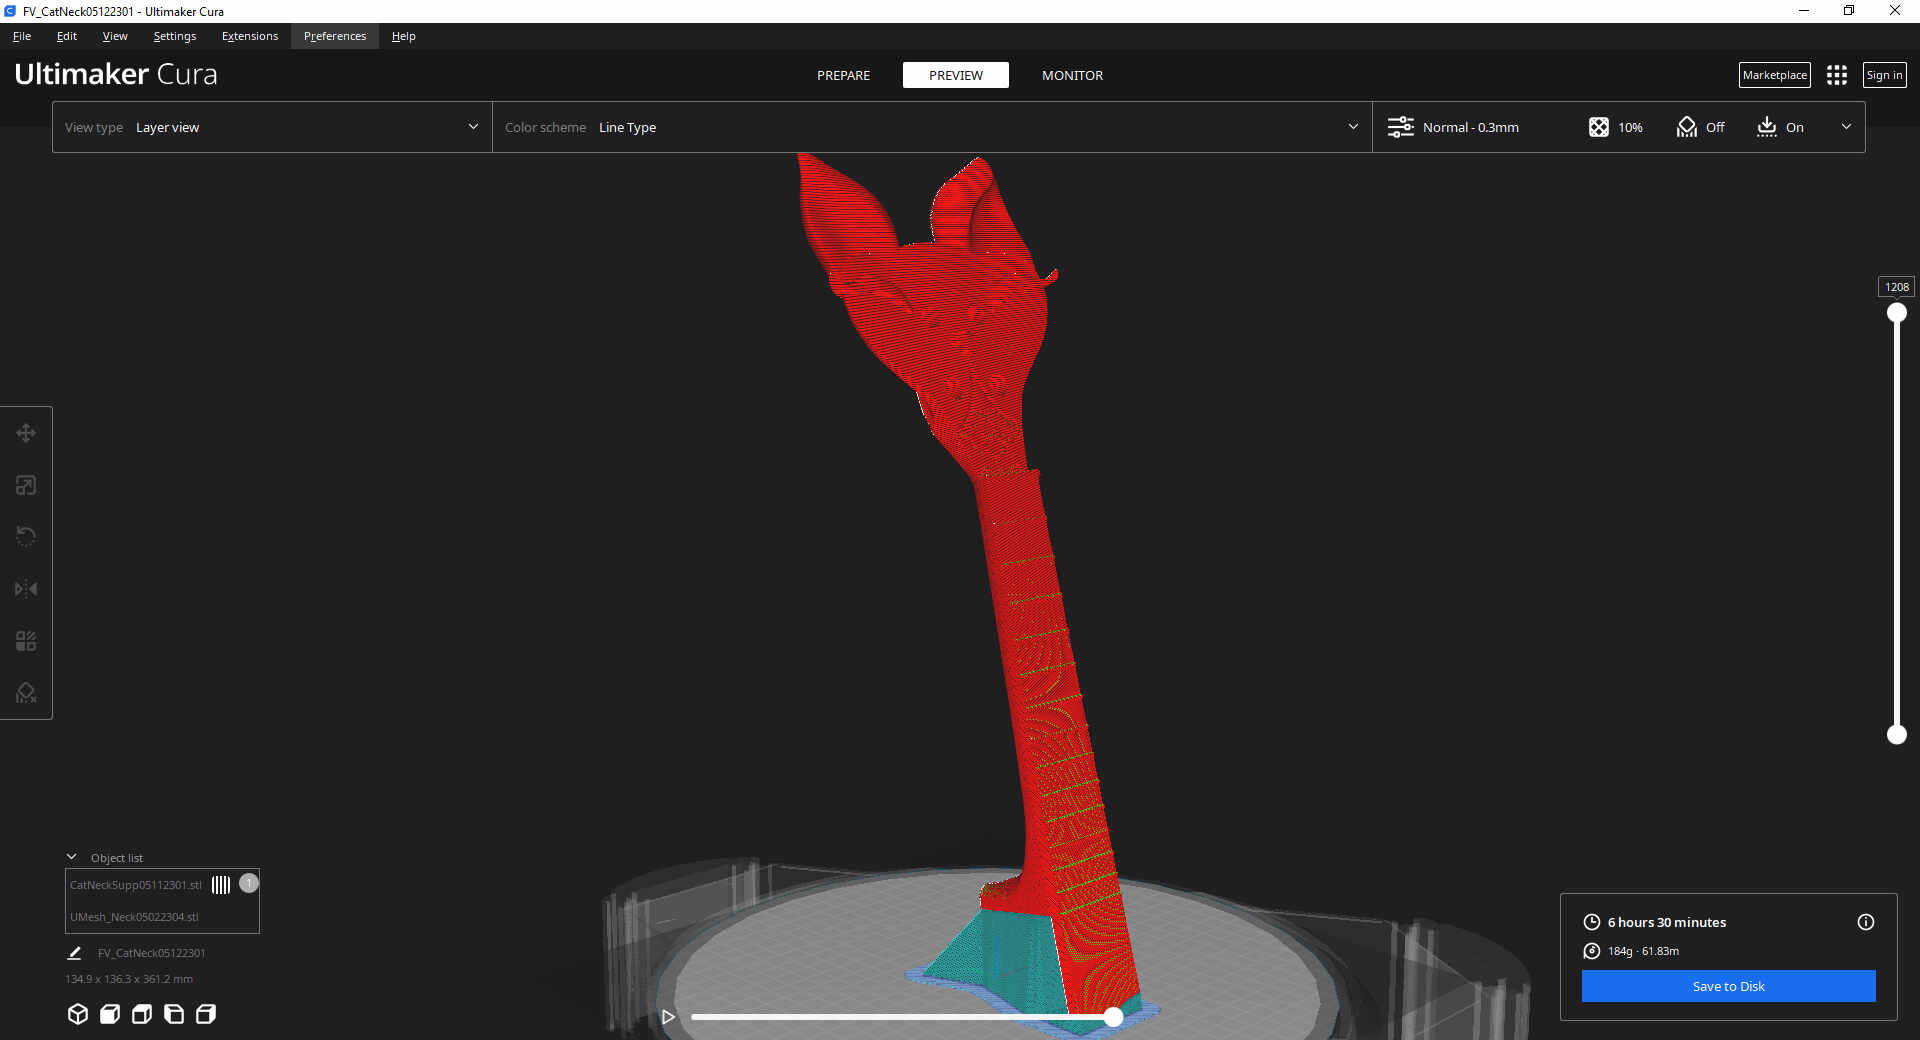Click the simulation path slider handle
The image size is (1920, 1040).
click(x=1113, y=1017)
